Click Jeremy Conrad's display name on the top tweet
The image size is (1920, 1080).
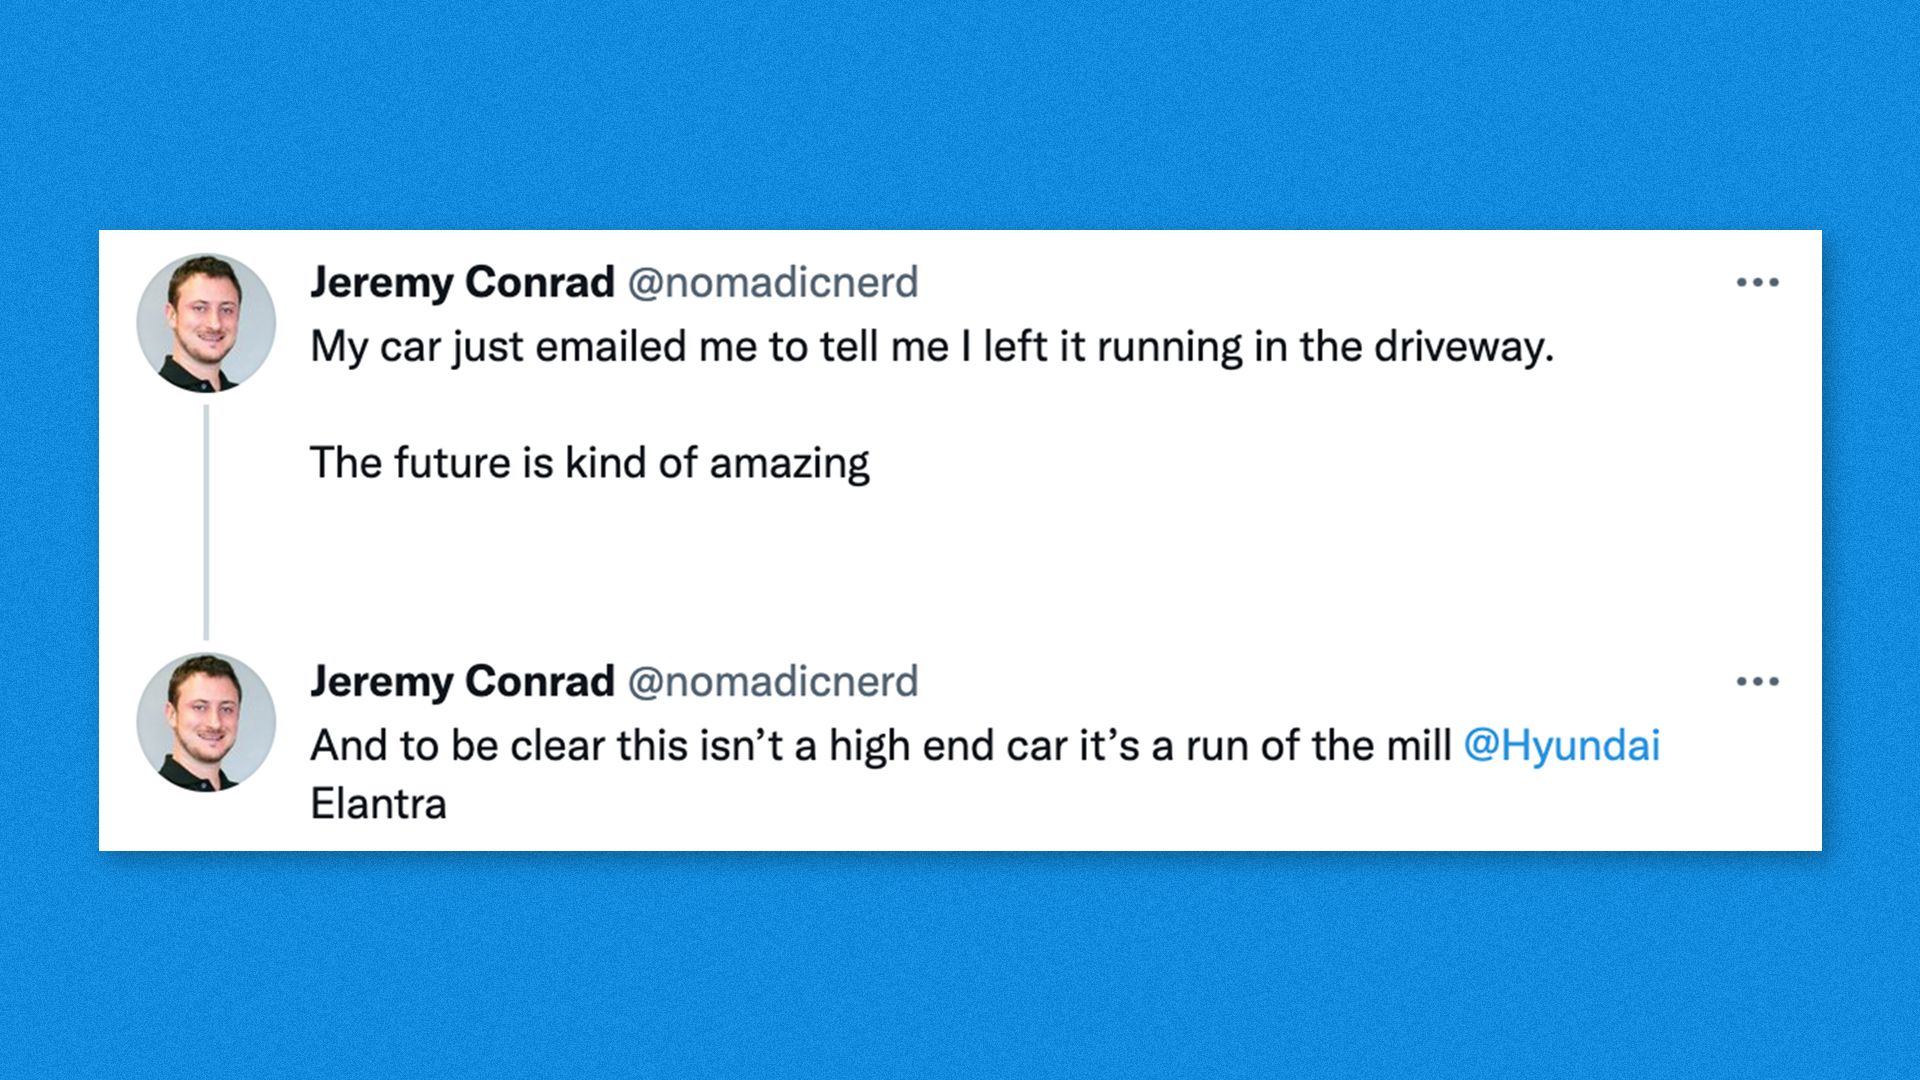461,282
